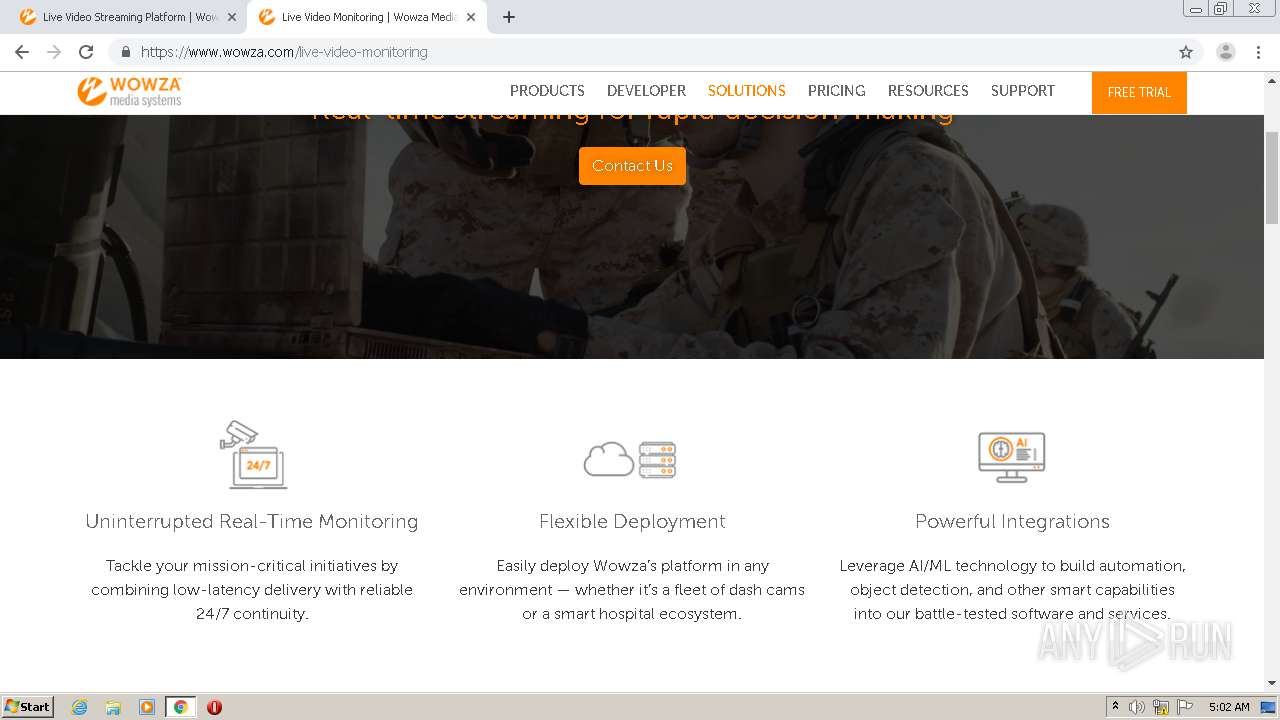Open the RESOURCES menu

click(x=928, y=91)
